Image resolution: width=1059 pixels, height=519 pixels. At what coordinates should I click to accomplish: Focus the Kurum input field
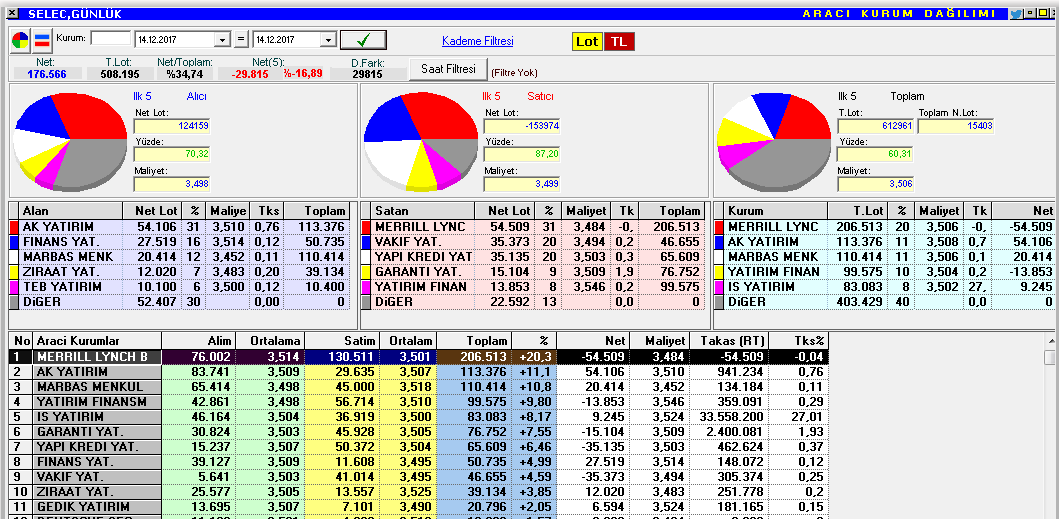coord(111,39)
